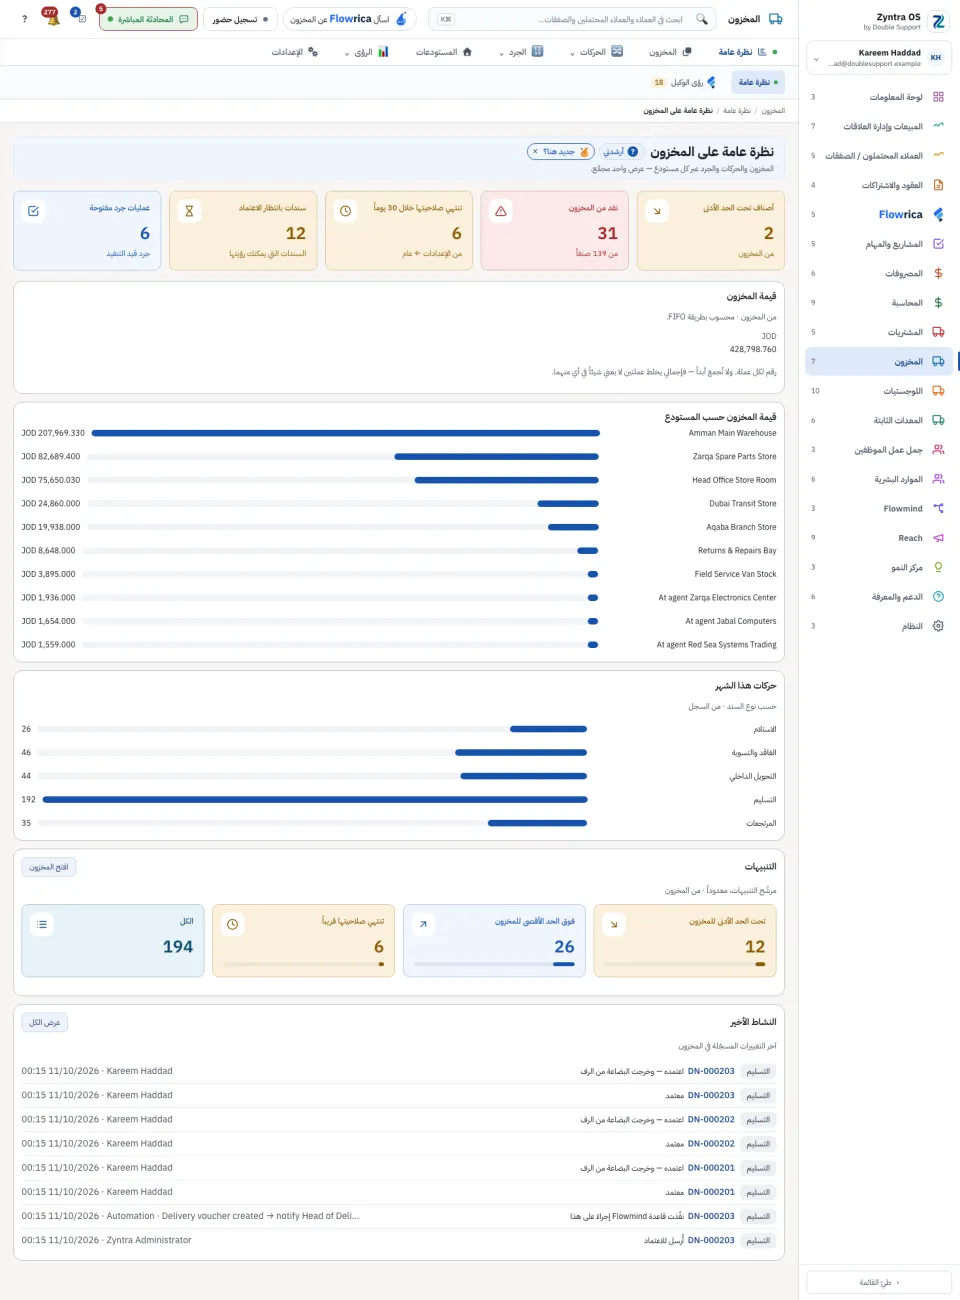This screenshot has height=1300, width=960.
Task: Open the الإعدادات settings menu item
Action: click(x=295, y=52)
